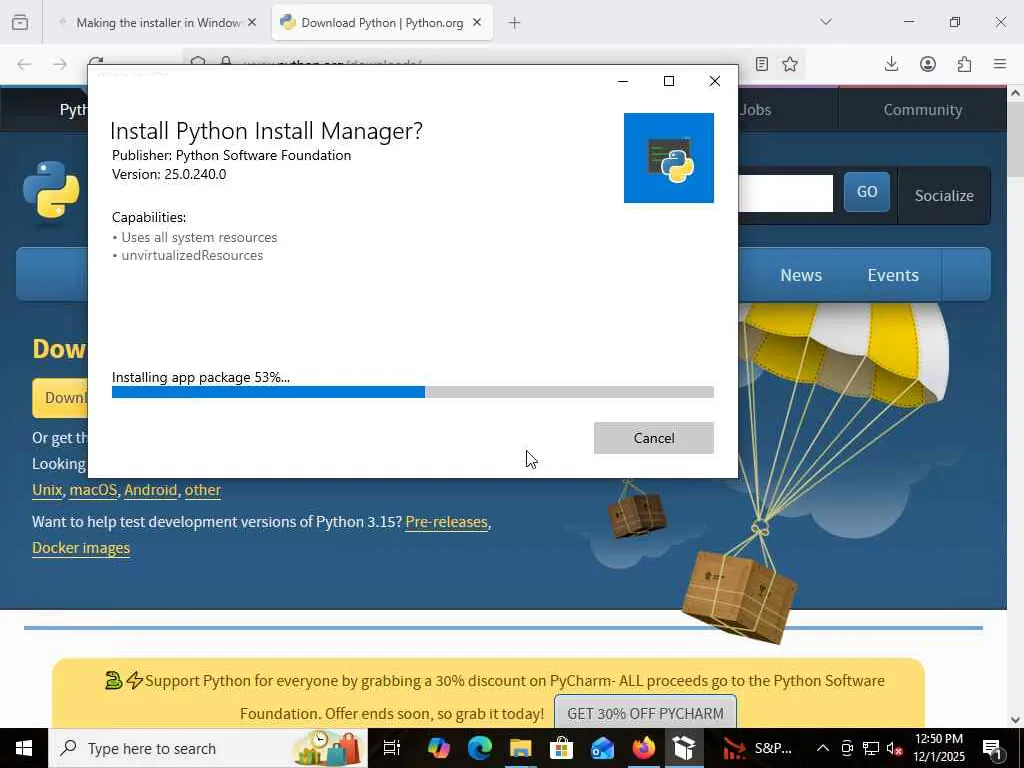This screenshot has height=768, width=1024.
Task: Go back with the browser back arrow
Action: click(25, 64)
